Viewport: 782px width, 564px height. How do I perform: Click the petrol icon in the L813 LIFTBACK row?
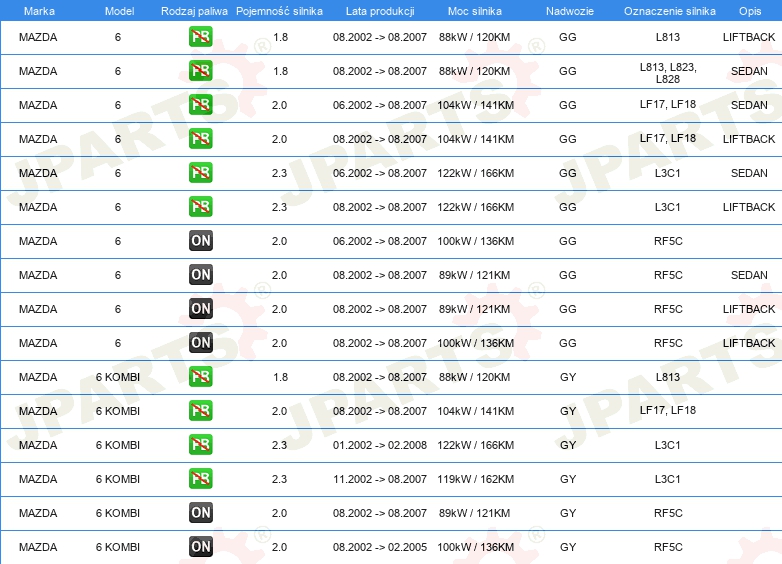pos(200,37)
